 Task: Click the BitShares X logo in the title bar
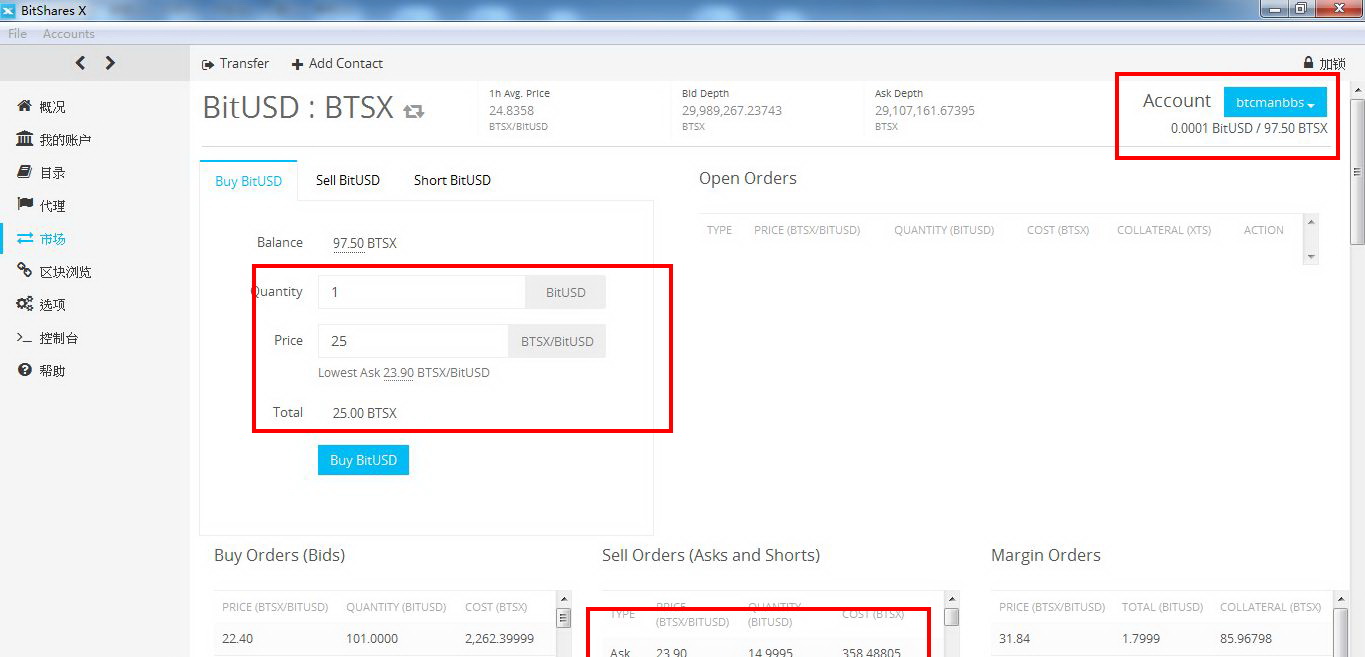tap(9, 9)
